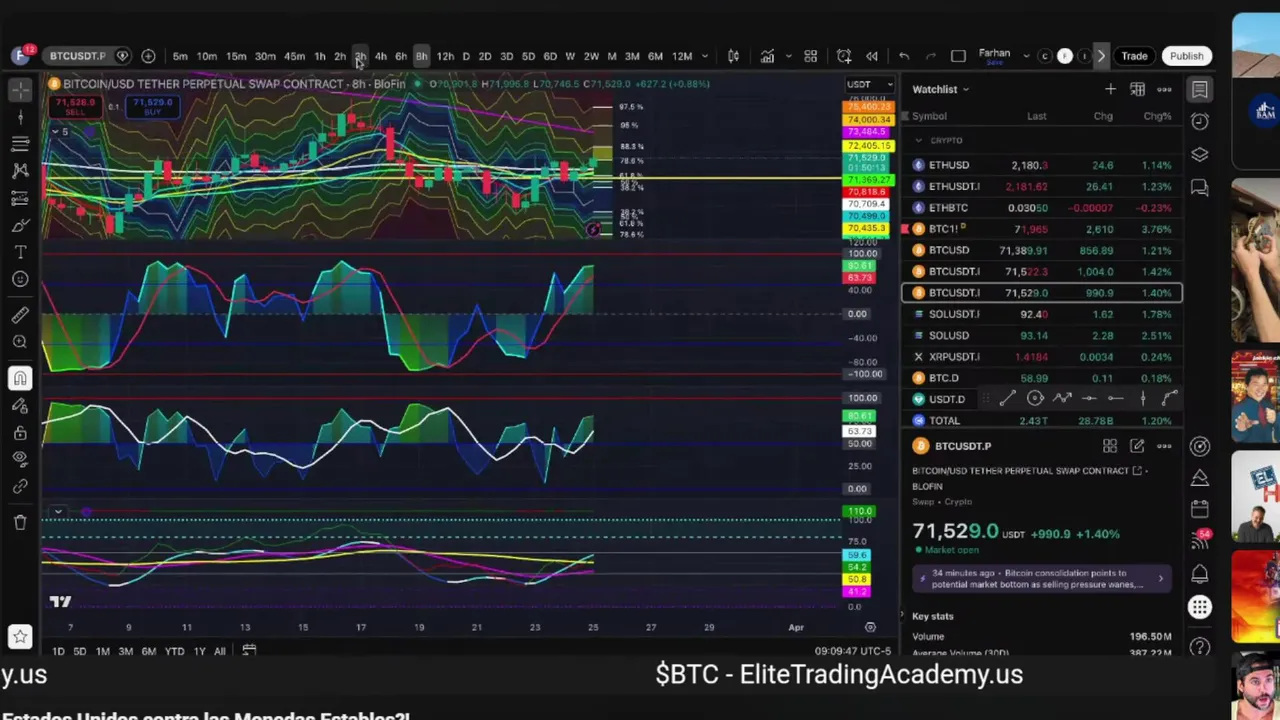The image size is (1280, 720).
Task: Select the ETHUSD watchlist row
Action: [x=1042, y=165]
